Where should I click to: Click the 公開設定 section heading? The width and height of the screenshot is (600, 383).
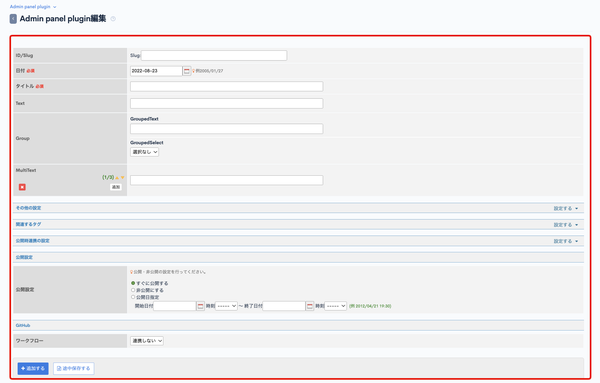click(x=24, y=258)
